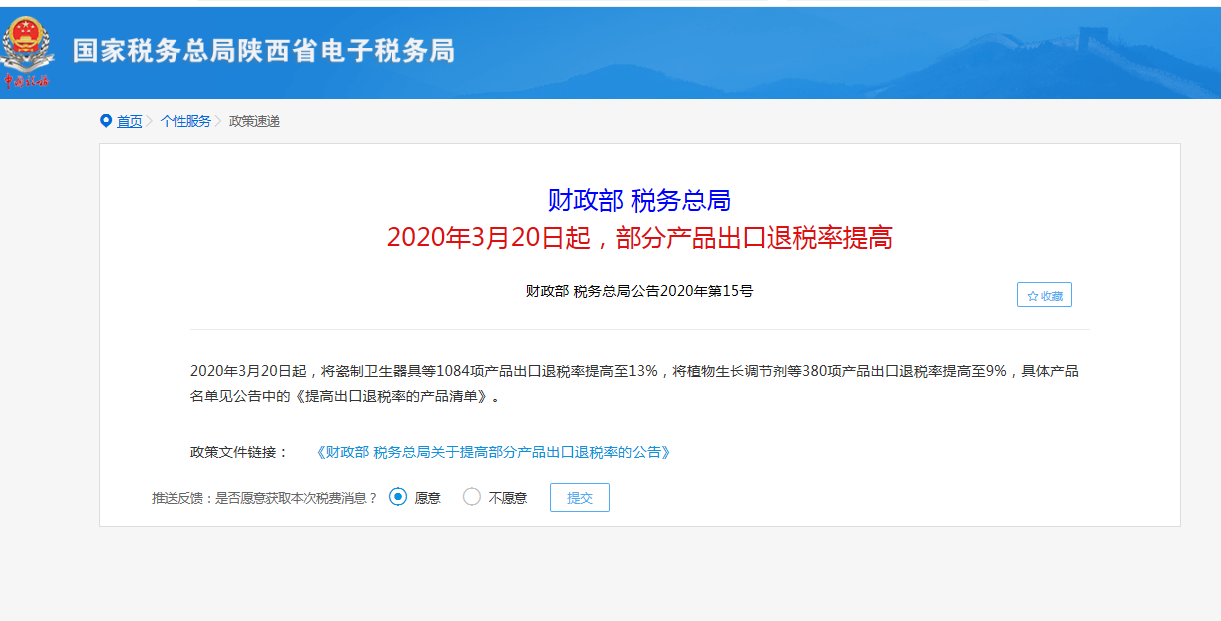The height and width of the screenshot is (621, 1221).
Task: Select the 不愿意 radio button
Action: click(x=472, y=496)
